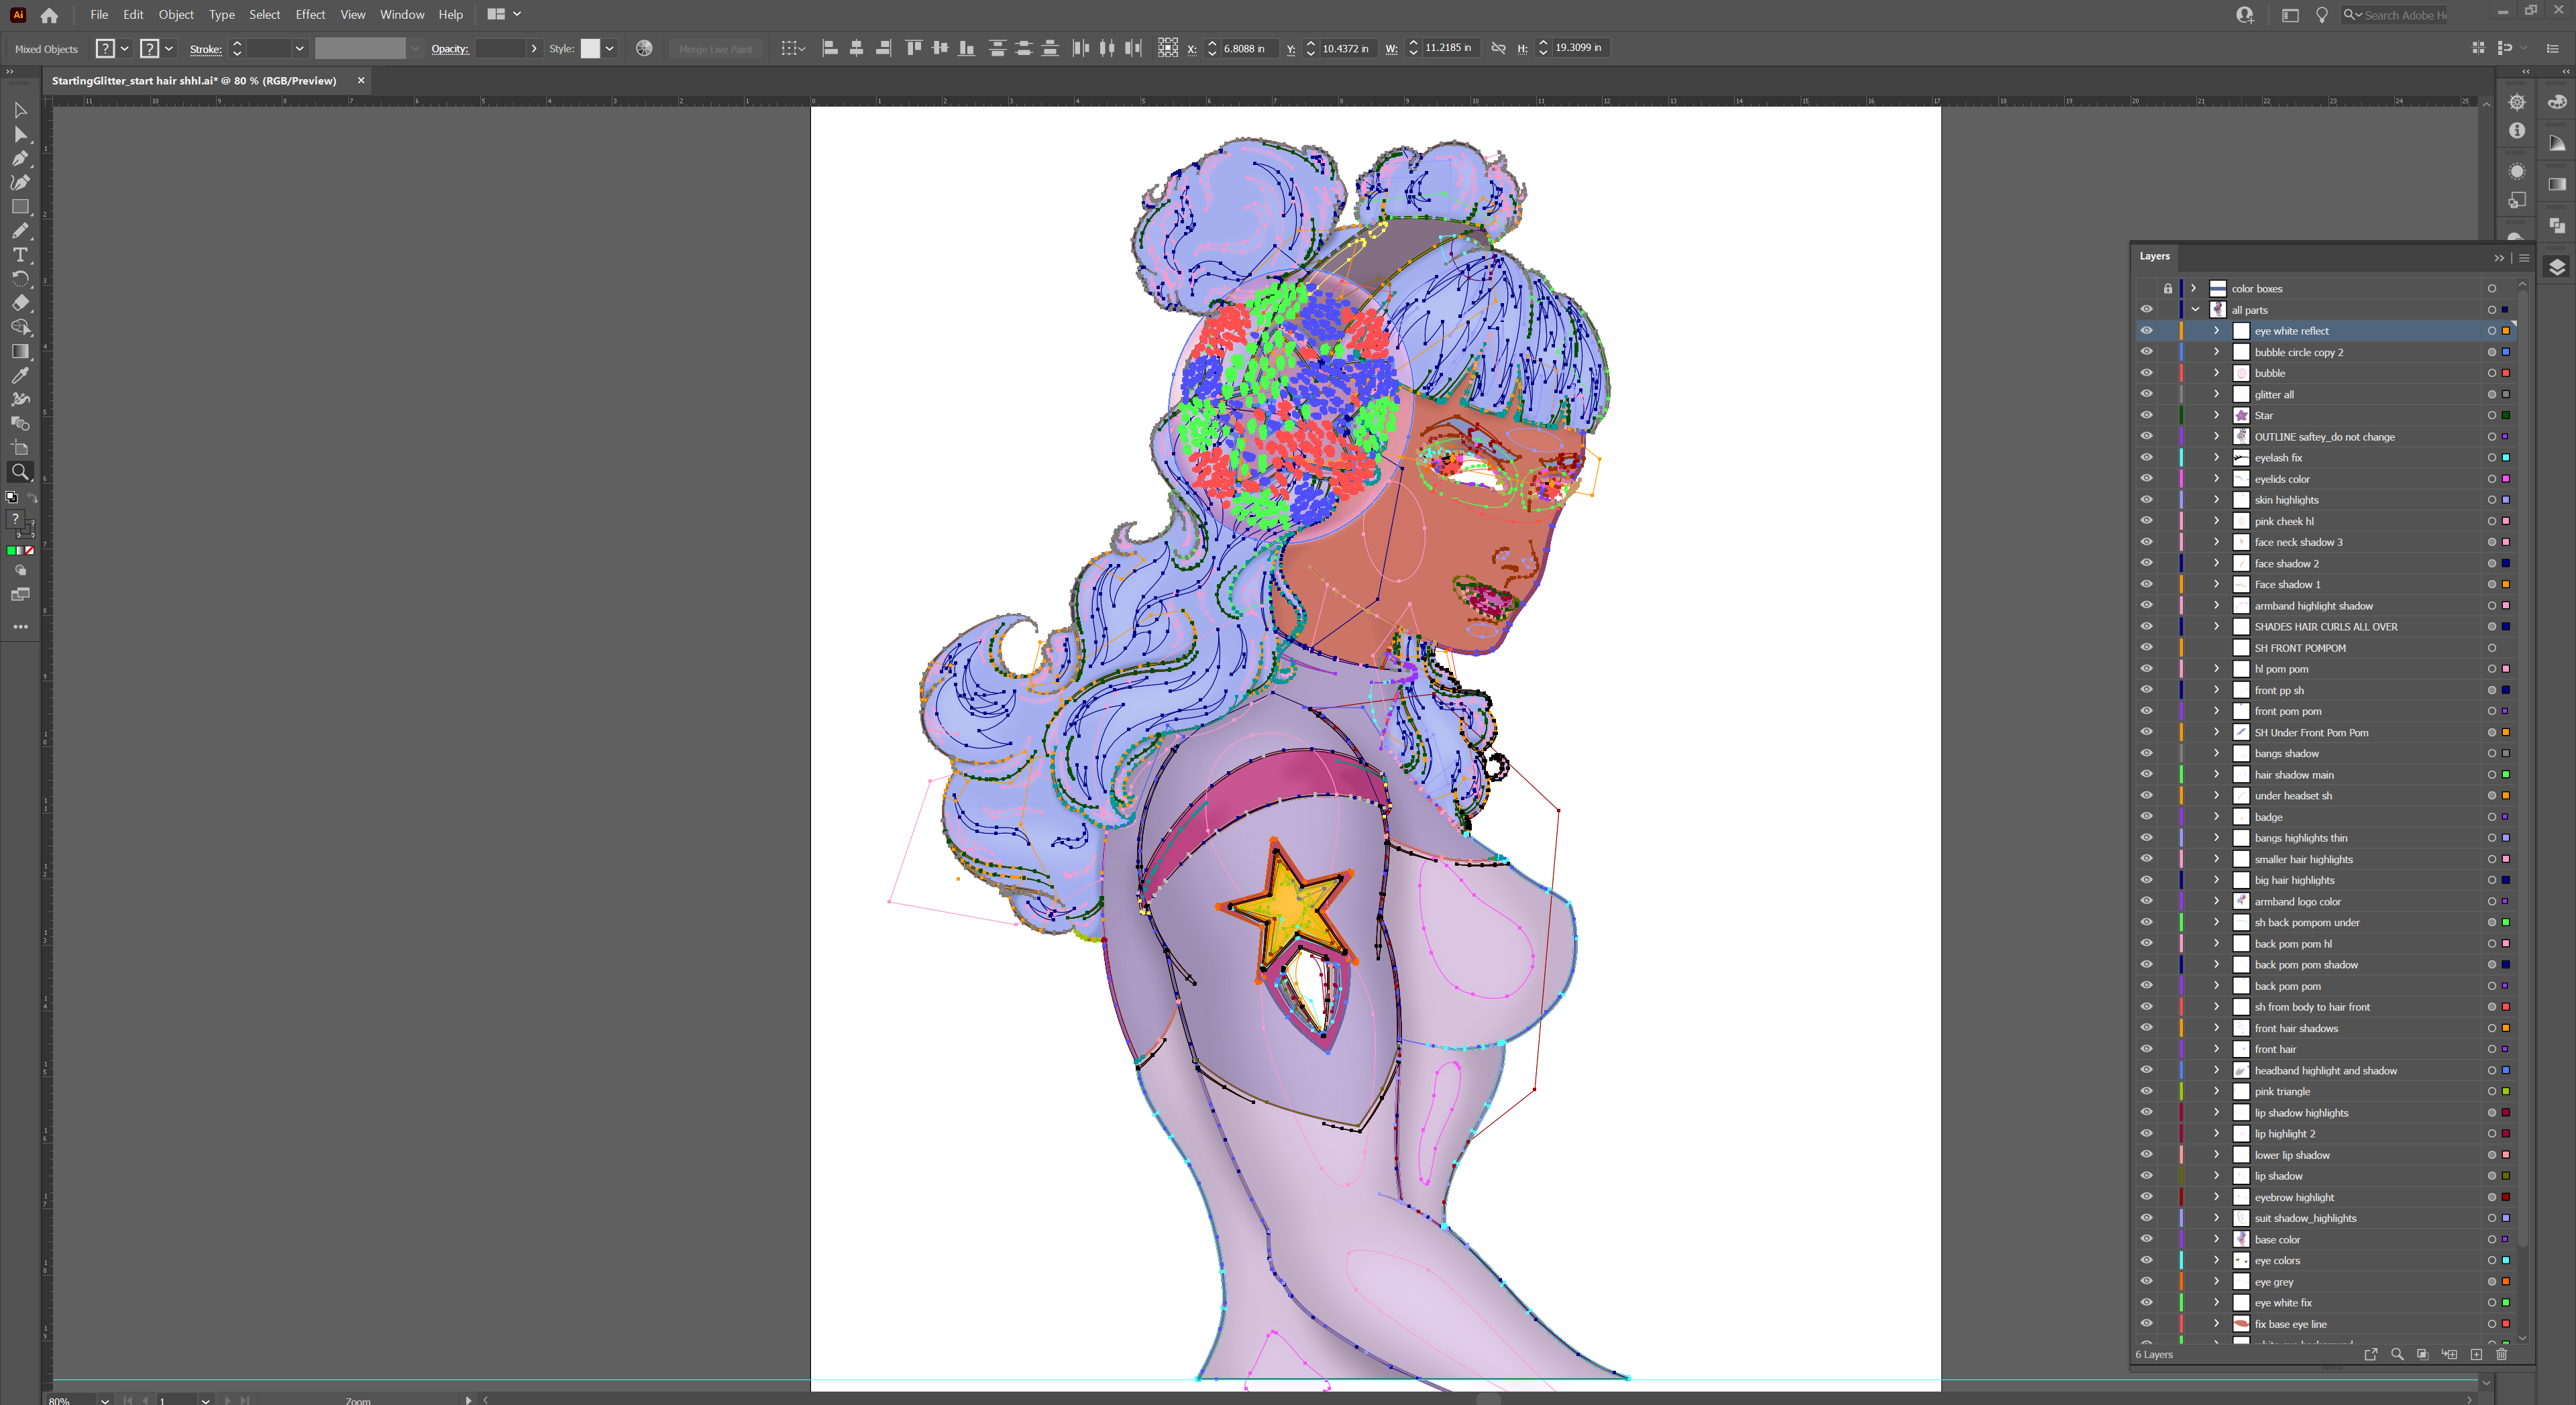Click the Style swatch box
The image size is (2576, 1405).
coord(590,48)
